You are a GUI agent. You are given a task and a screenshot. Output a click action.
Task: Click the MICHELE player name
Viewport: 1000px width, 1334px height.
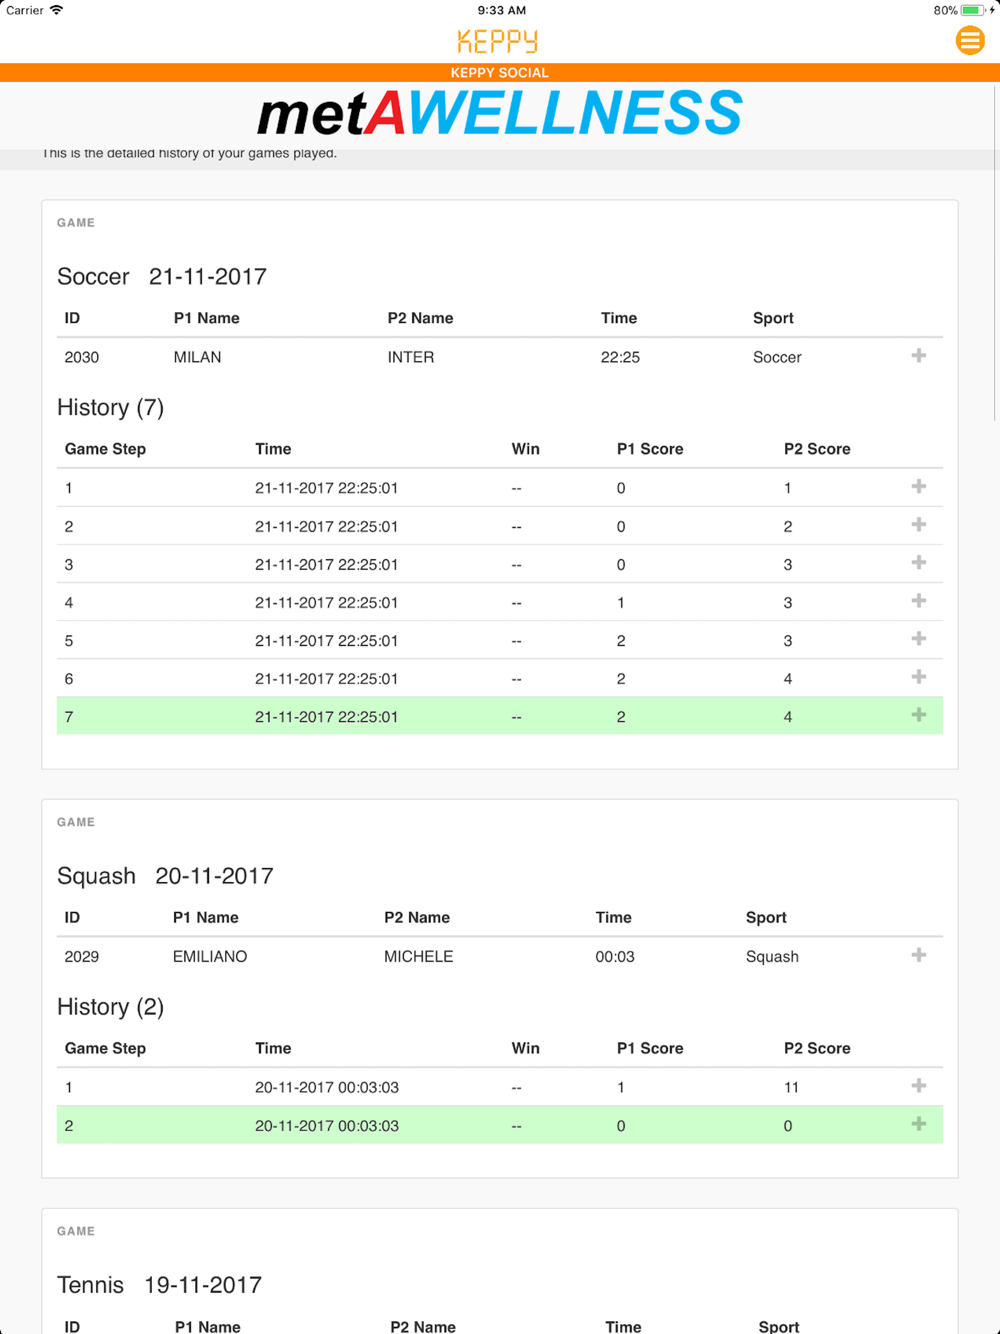point(419,956)
